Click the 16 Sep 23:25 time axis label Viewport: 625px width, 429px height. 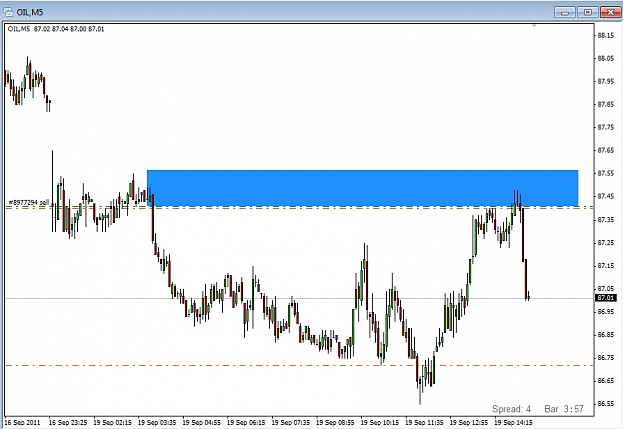(68, 422)
